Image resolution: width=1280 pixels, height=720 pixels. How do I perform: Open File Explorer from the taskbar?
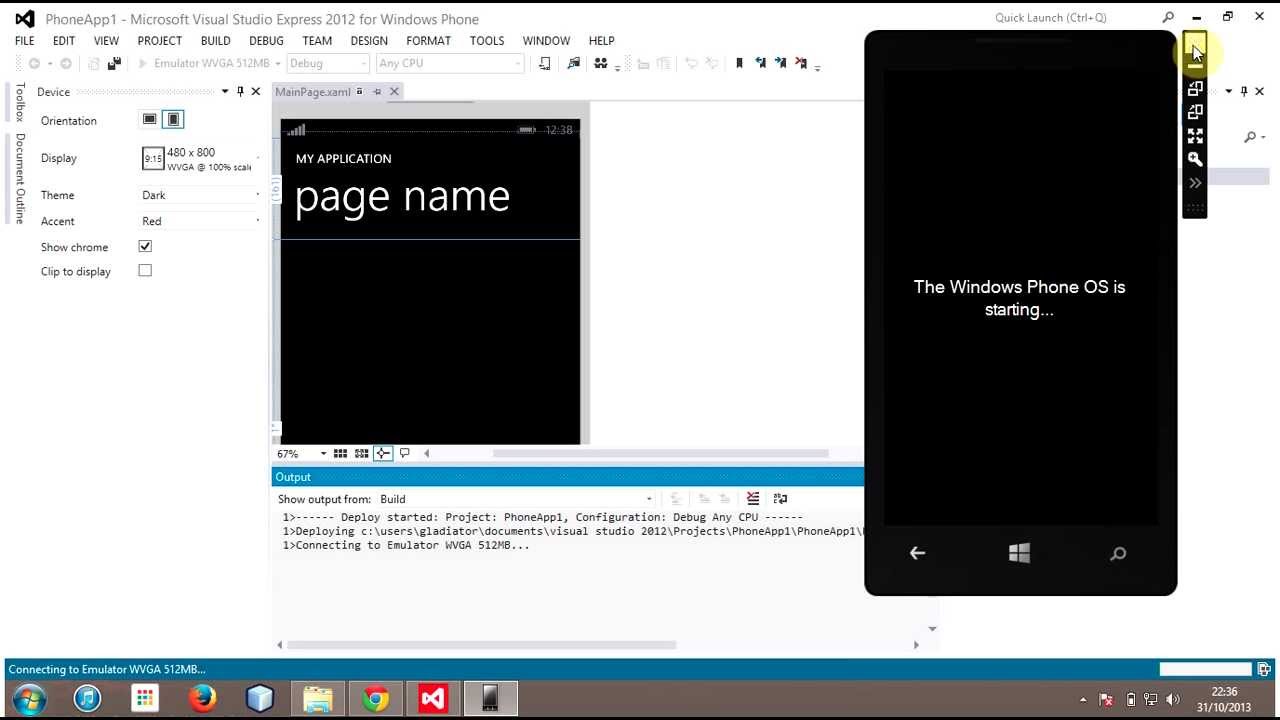pos(318,698)
